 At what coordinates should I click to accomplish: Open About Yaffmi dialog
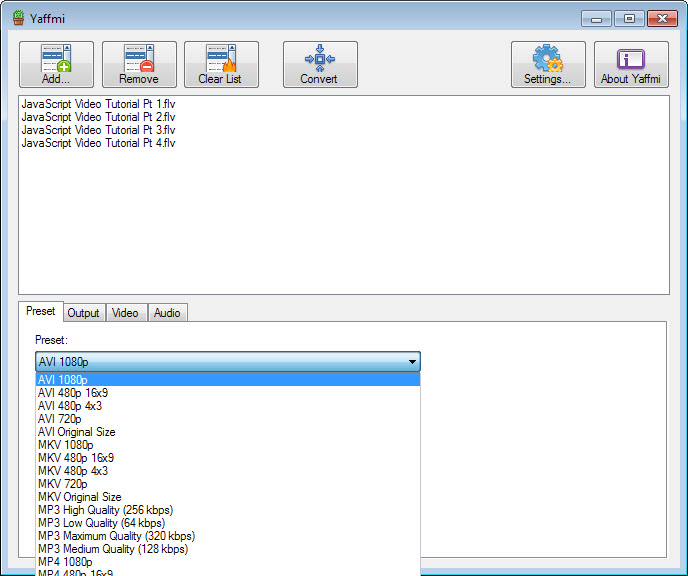[x=631, y=64]
